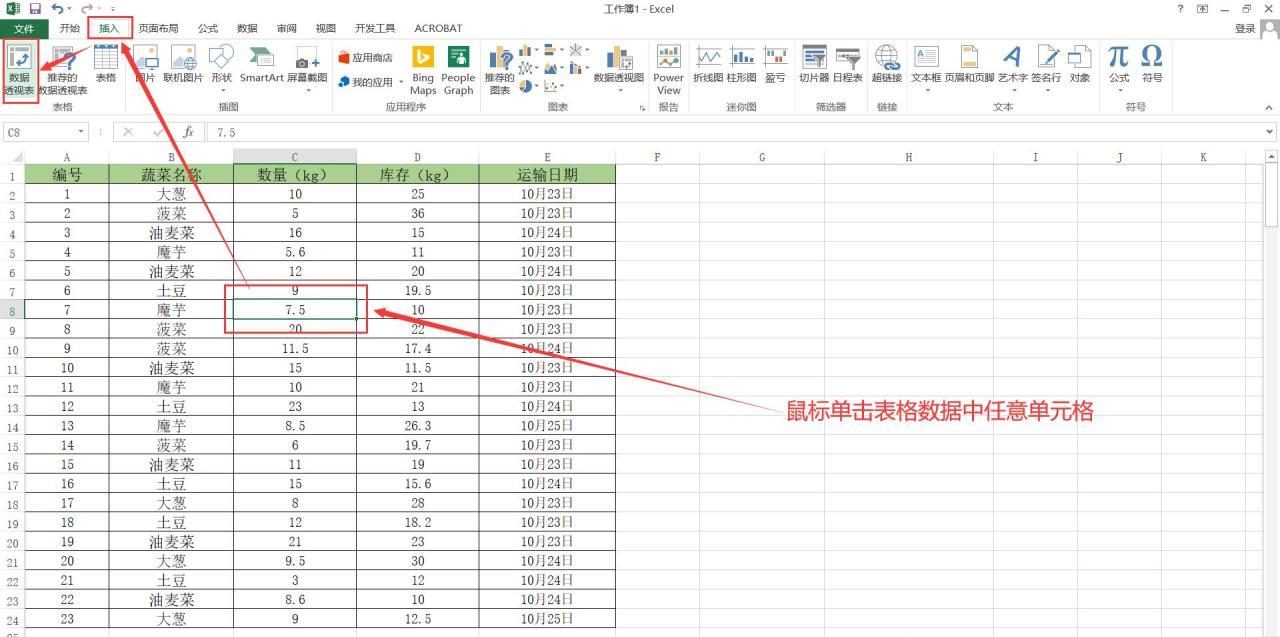Open the 我的应用 dropdown
Screen dimensions: 1280x637
pyautogui.click(x=371, y=82)
